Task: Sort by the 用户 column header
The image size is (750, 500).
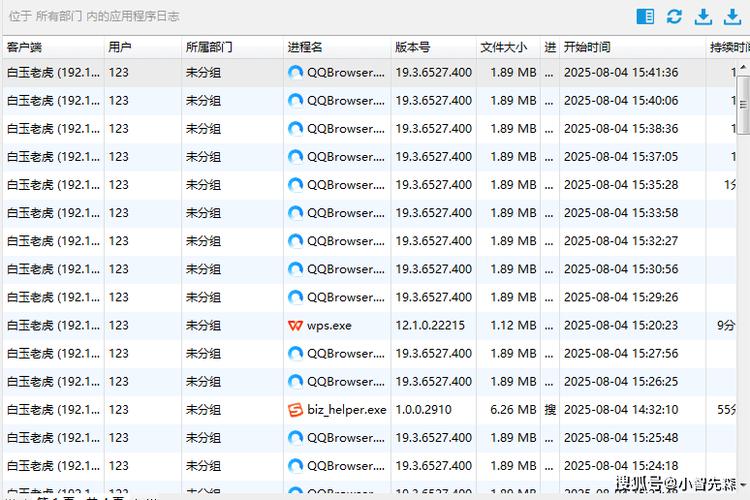Action: (x=143, y=47)
